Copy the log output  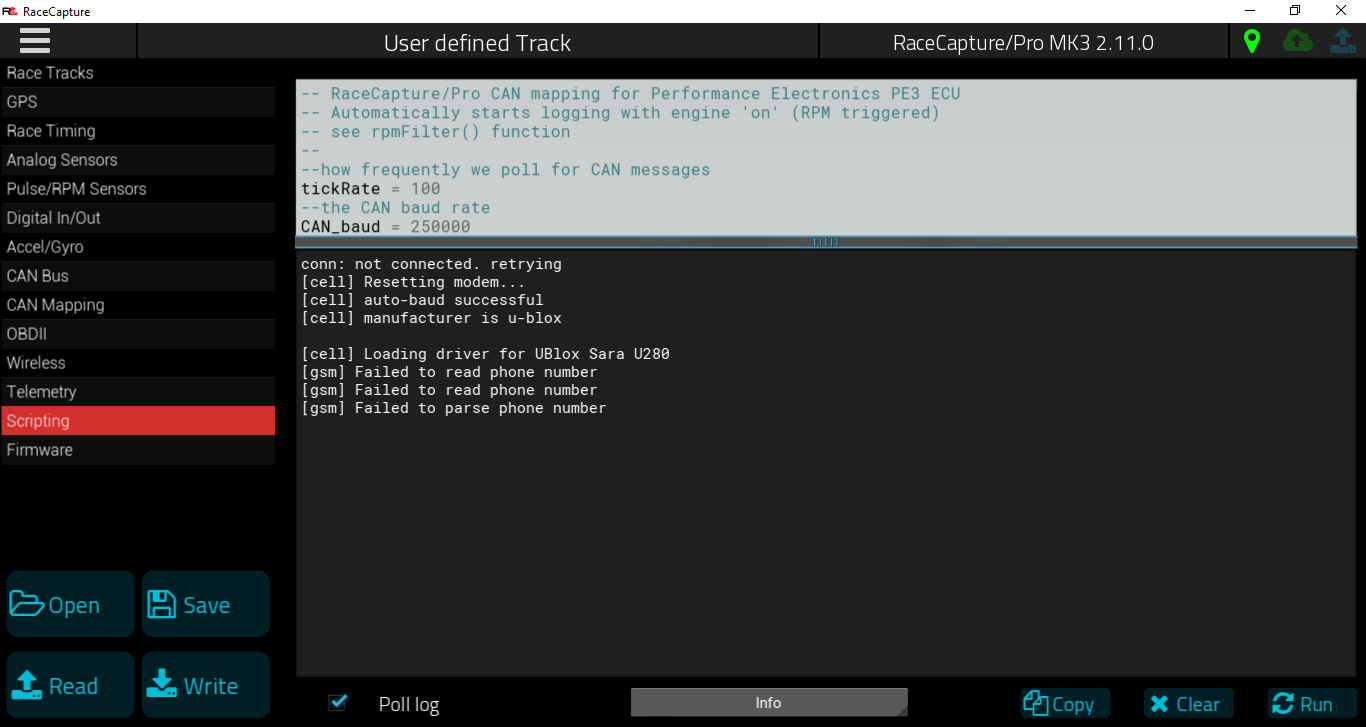(x=1065, y=704)
